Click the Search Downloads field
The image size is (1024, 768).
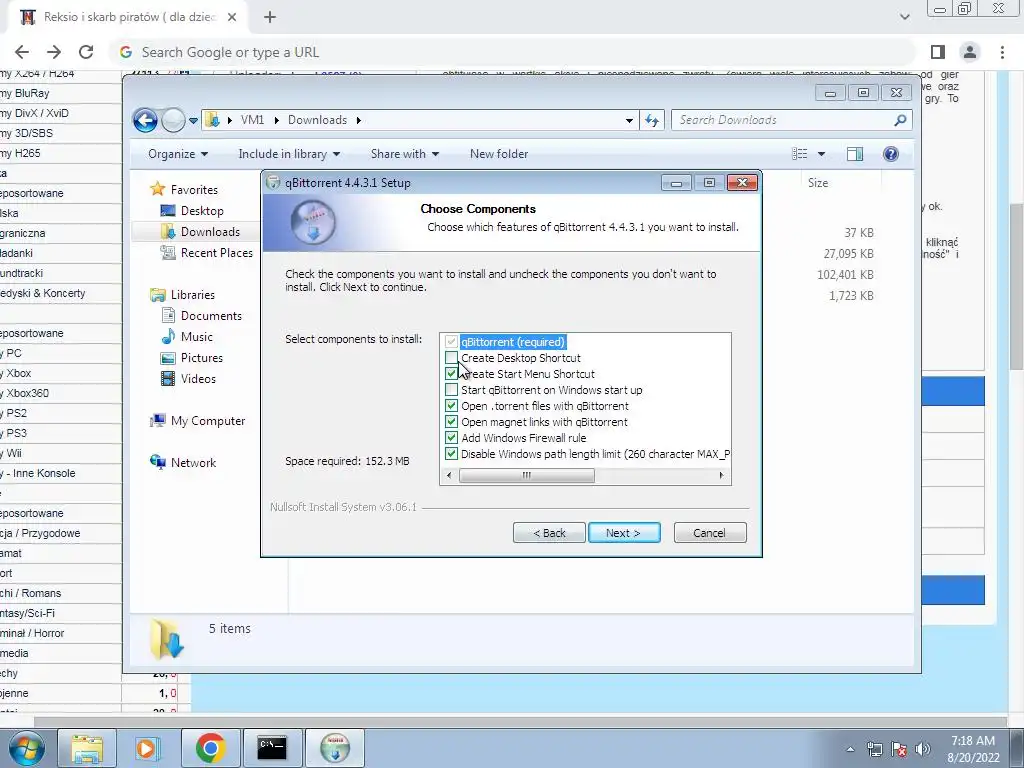click(792, 120)
